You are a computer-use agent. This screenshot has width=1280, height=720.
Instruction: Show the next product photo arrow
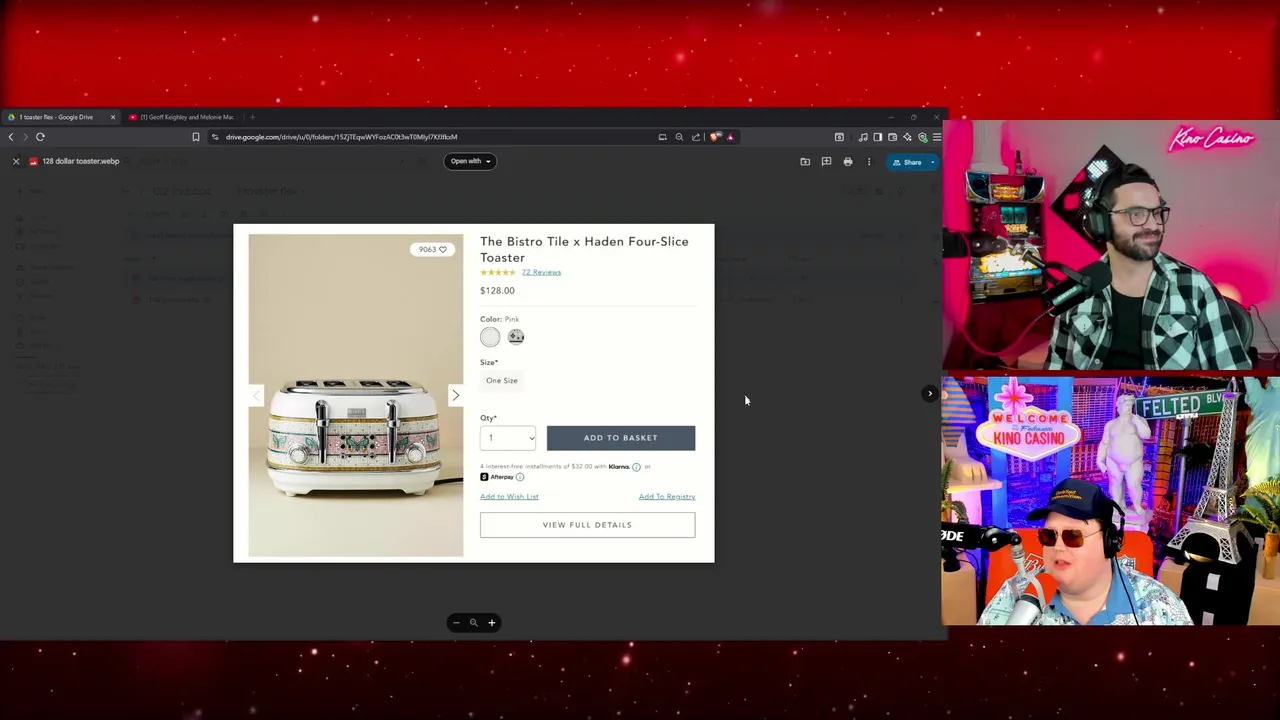tap(456, 395)
